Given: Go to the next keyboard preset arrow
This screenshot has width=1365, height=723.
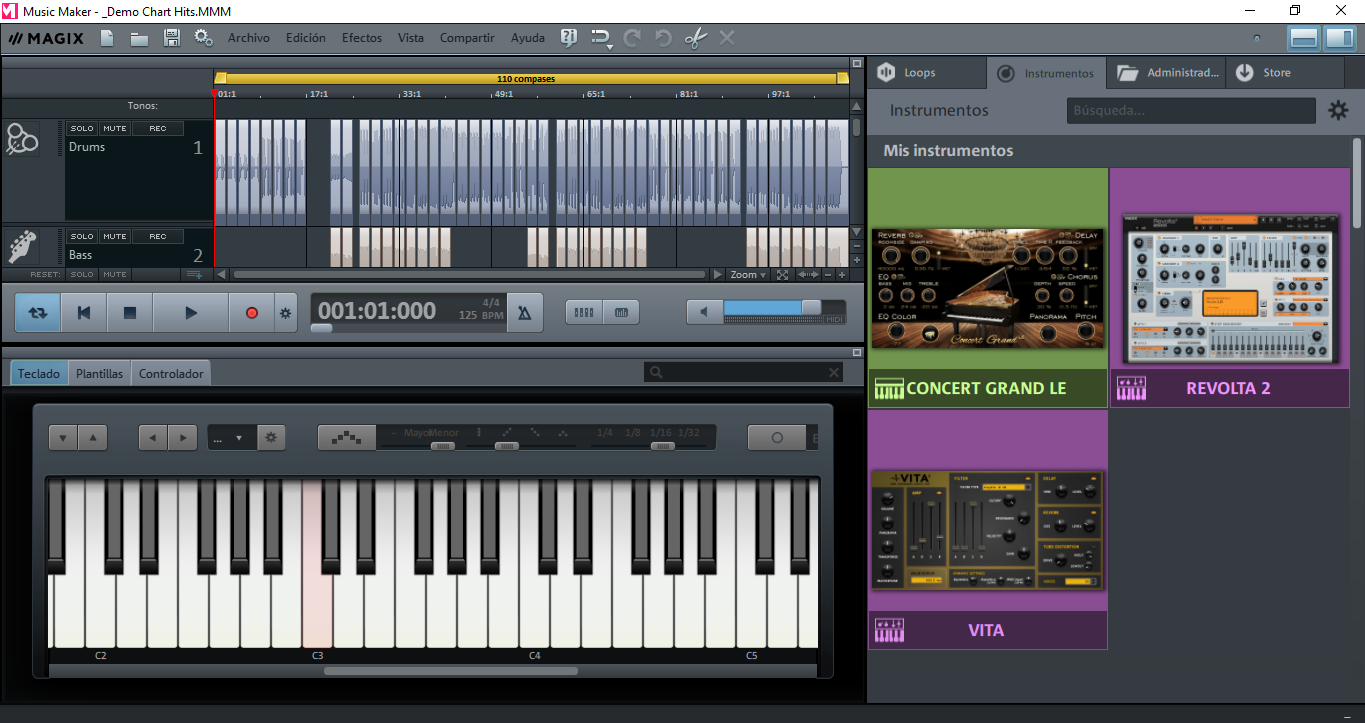Looking at the screenshot, I should pos(182,437).
